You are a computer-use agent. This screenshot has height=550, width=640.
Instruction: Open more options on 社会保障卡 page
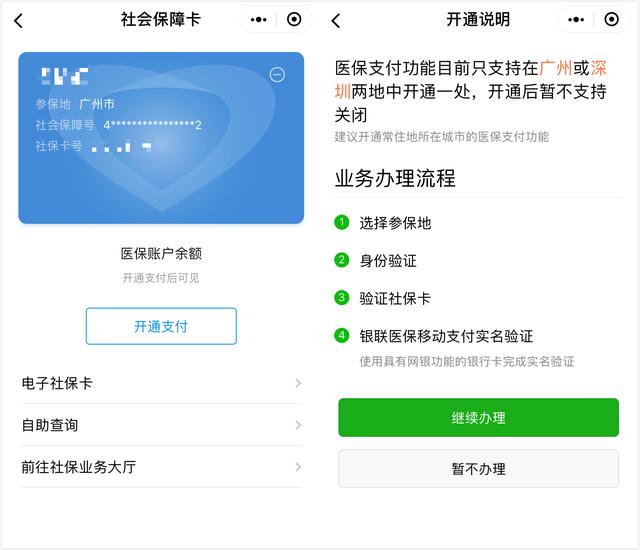coord(258,19)
